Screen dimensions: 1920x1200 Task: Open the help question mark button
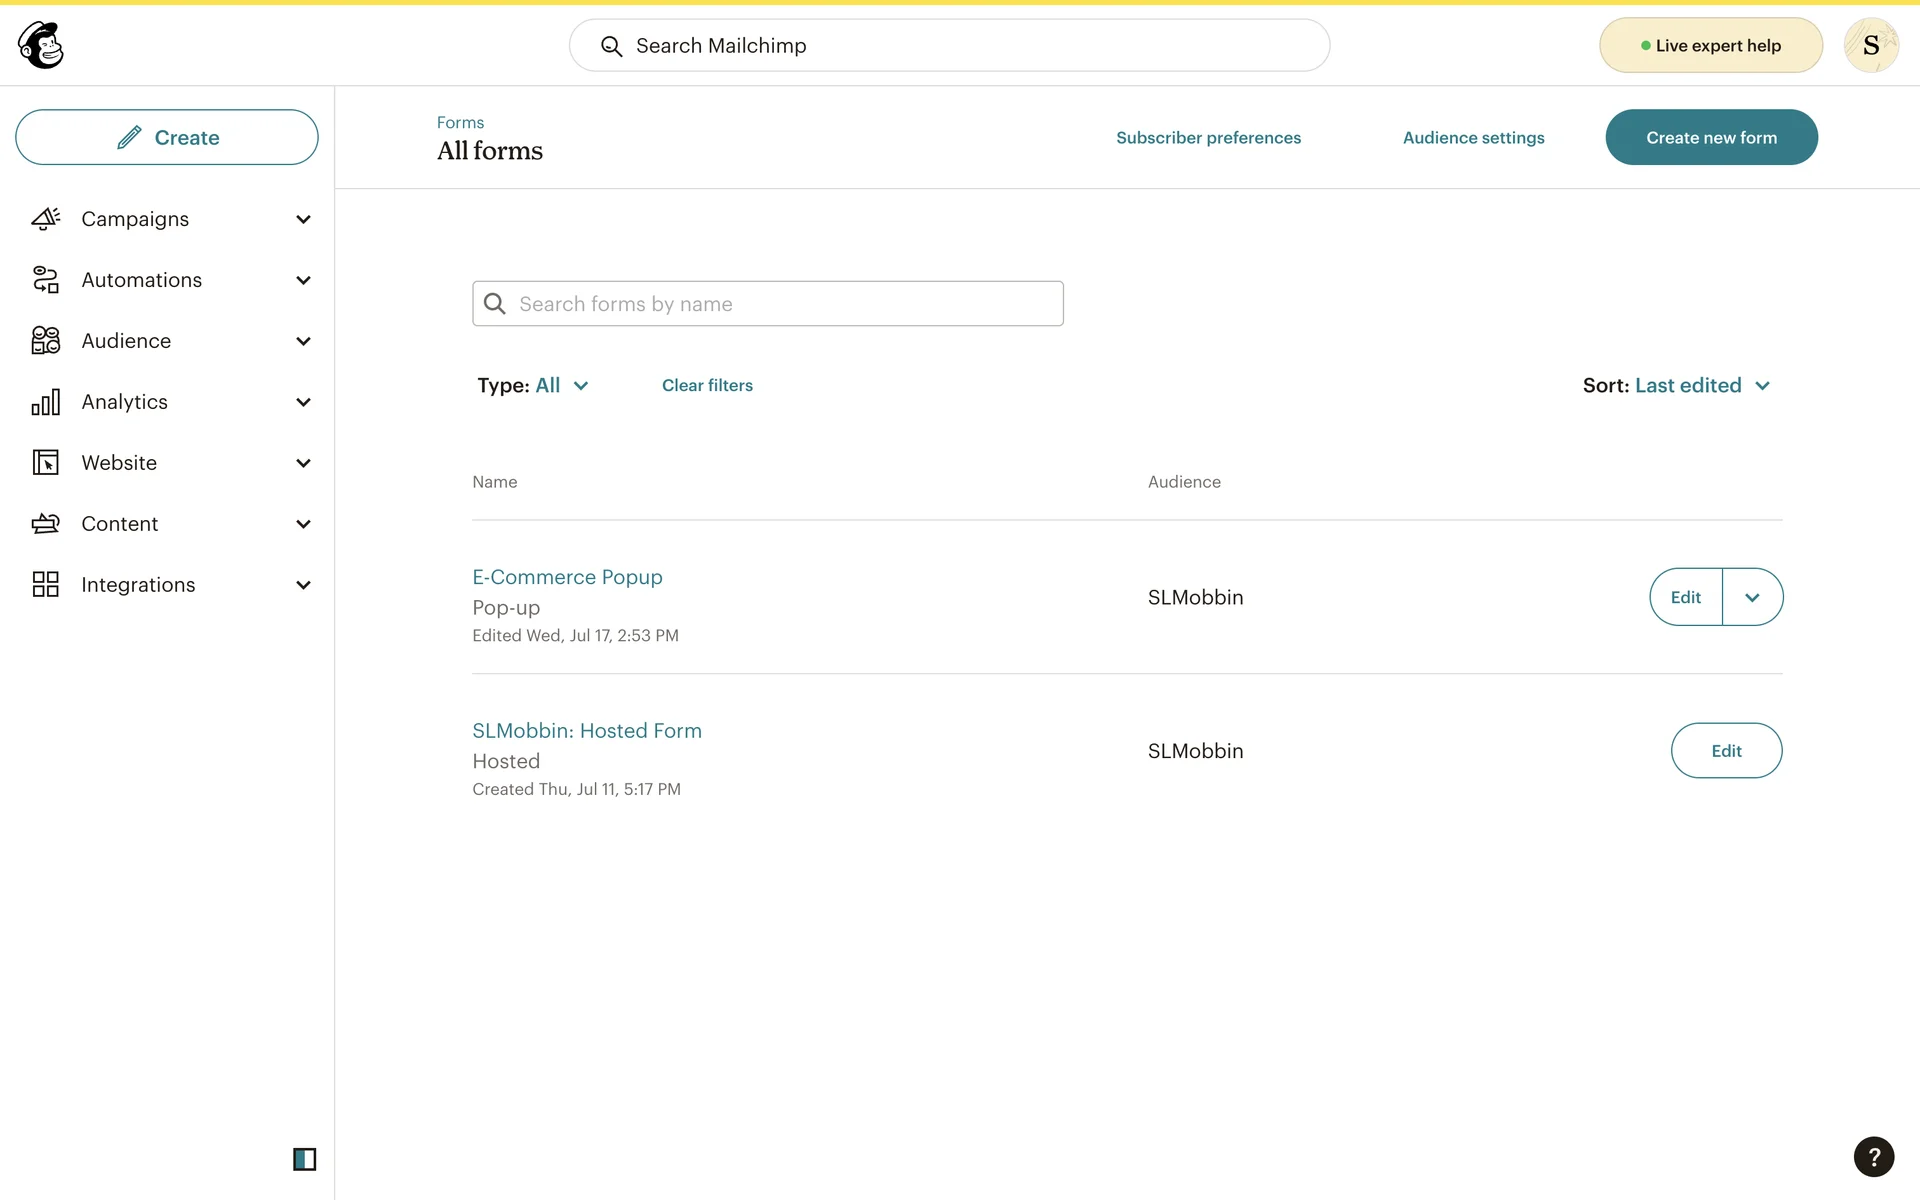(1873, 1157)
